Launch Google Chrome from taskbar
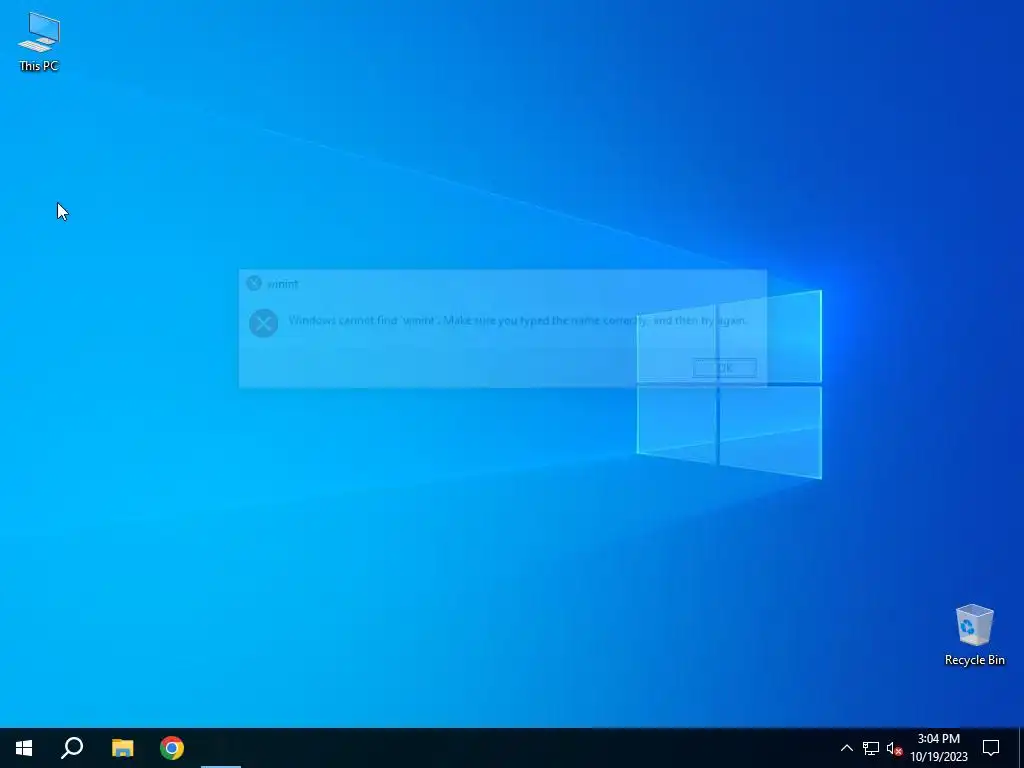 tap(172, 748)
